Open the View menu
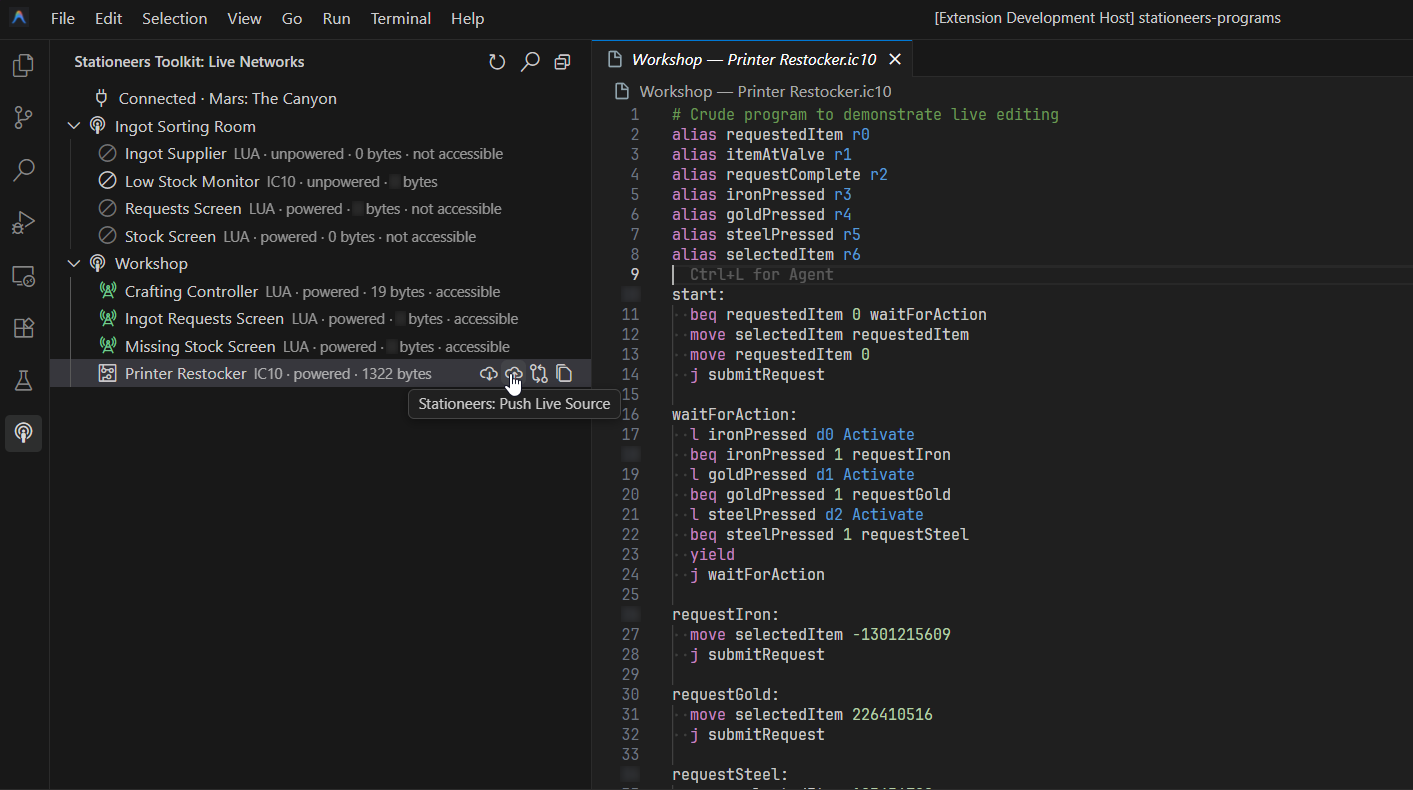 (244, 18)
